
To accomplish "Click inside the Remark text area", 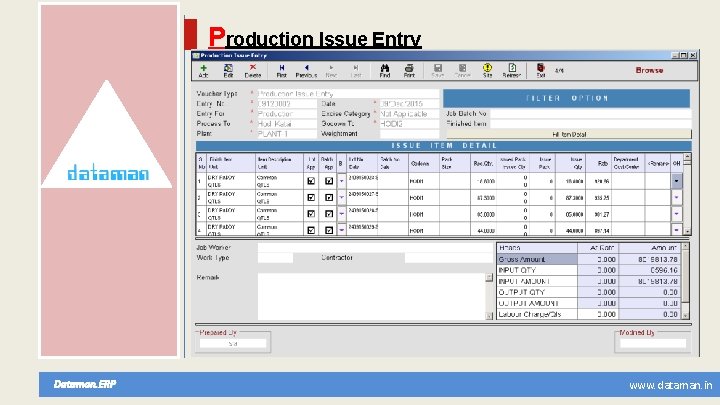I will coord(371,297).
